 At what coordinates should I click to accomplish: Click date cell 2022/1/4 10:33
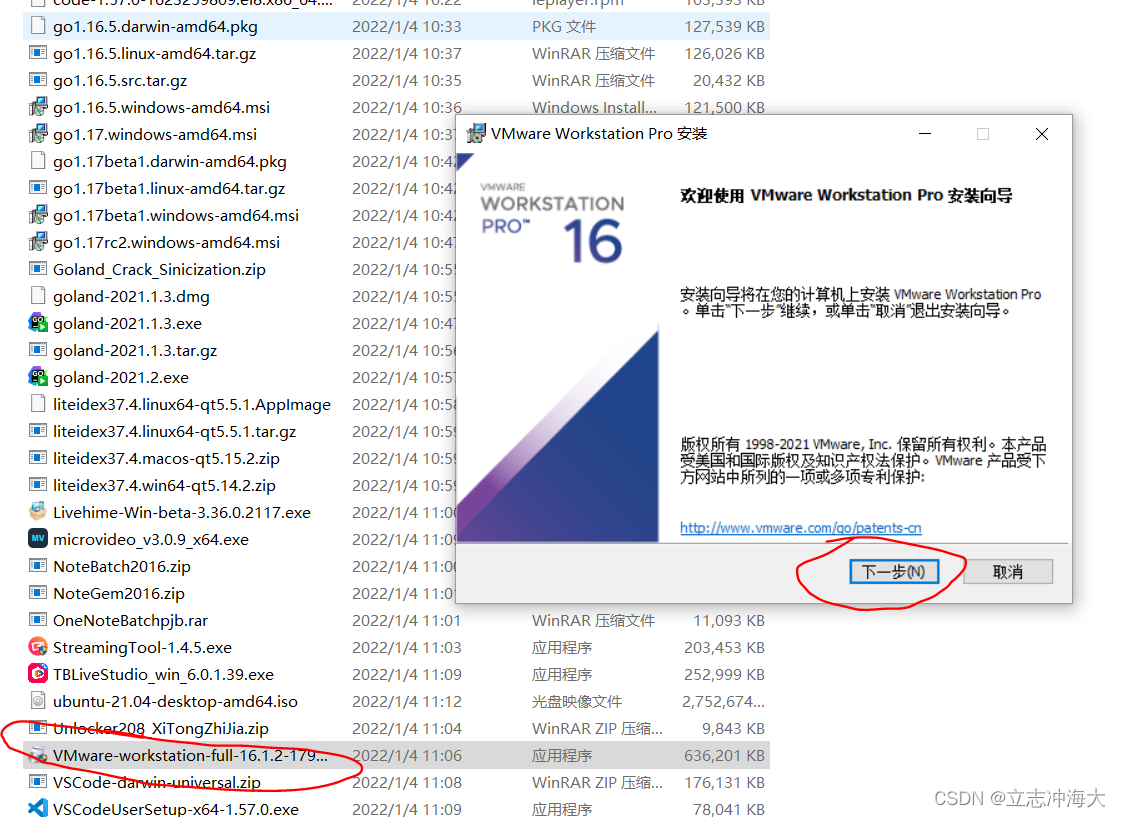pos(407,26)
